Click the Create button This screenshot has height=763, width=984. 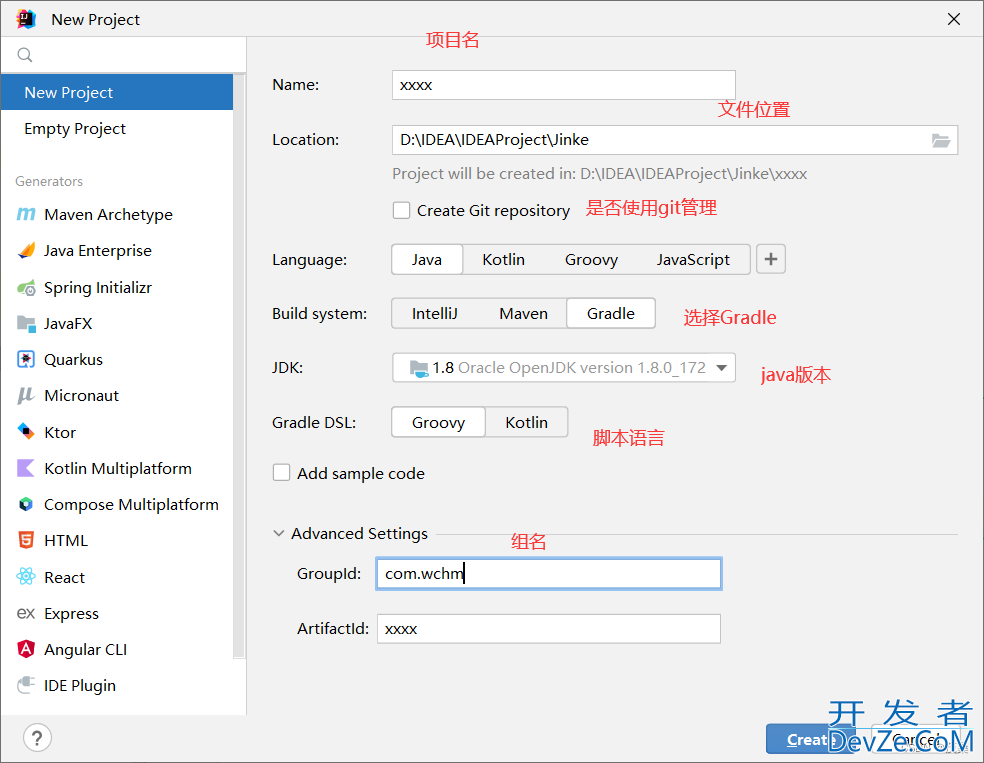(x=808, y=740)
